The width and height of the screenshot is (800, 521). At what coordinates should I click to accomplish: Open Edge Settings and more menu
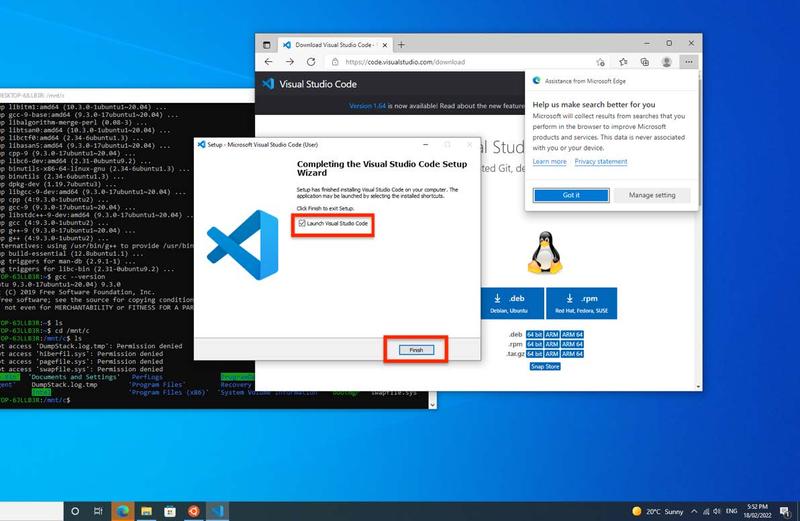tap(689, 62)
